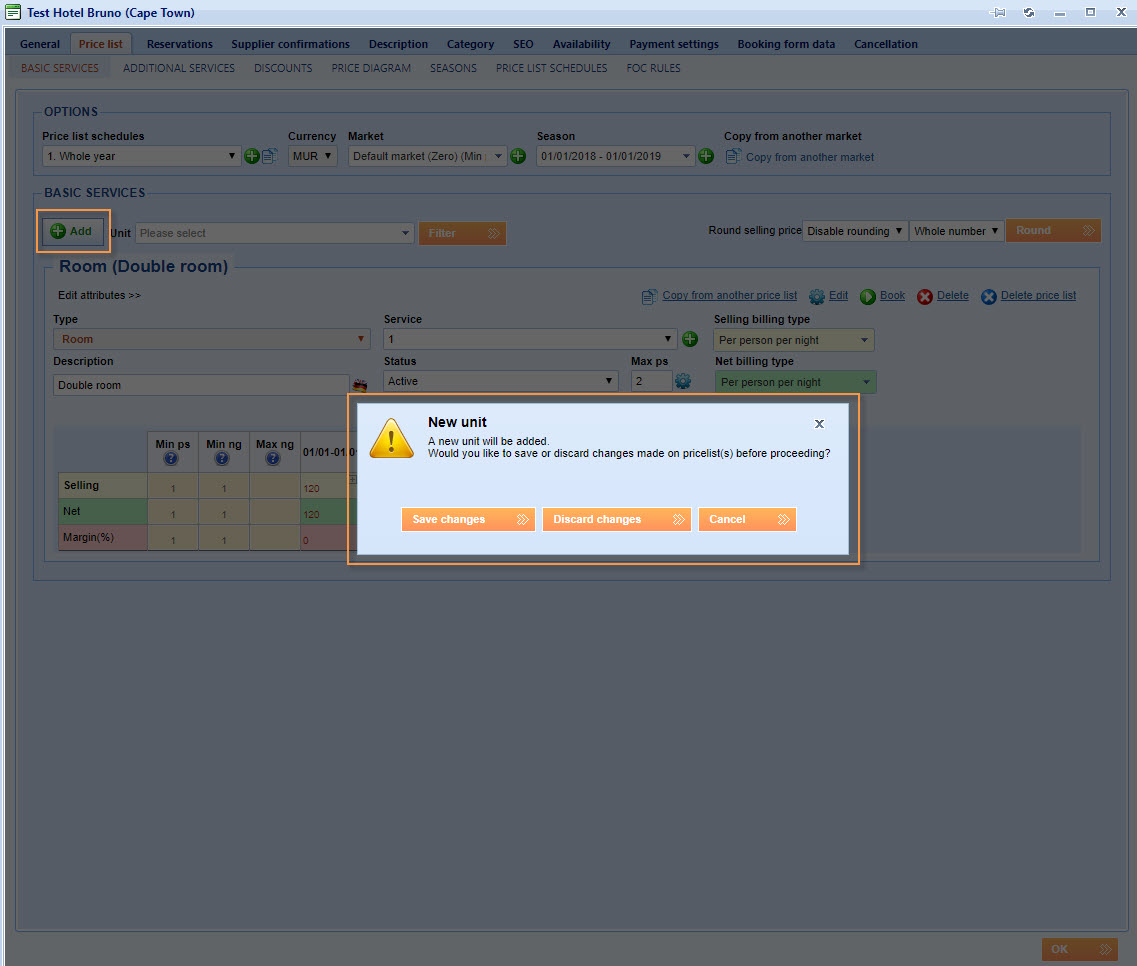The image size is (1137, 966).
Task: Open the Payment settings tab
Action: (x=674, y=44)
